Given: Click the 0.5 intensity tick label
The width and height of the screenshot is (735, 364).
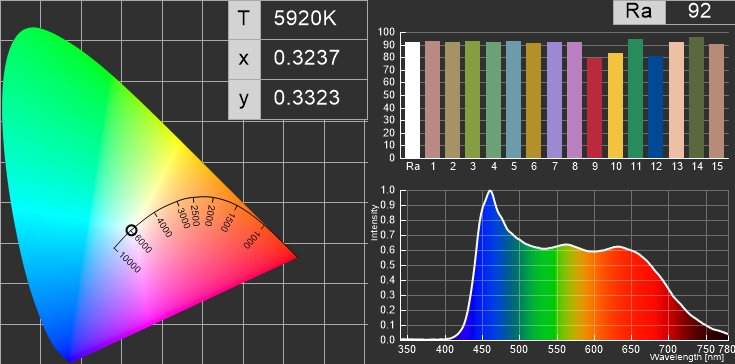Looking at the screenshot, I should point(389,266).
